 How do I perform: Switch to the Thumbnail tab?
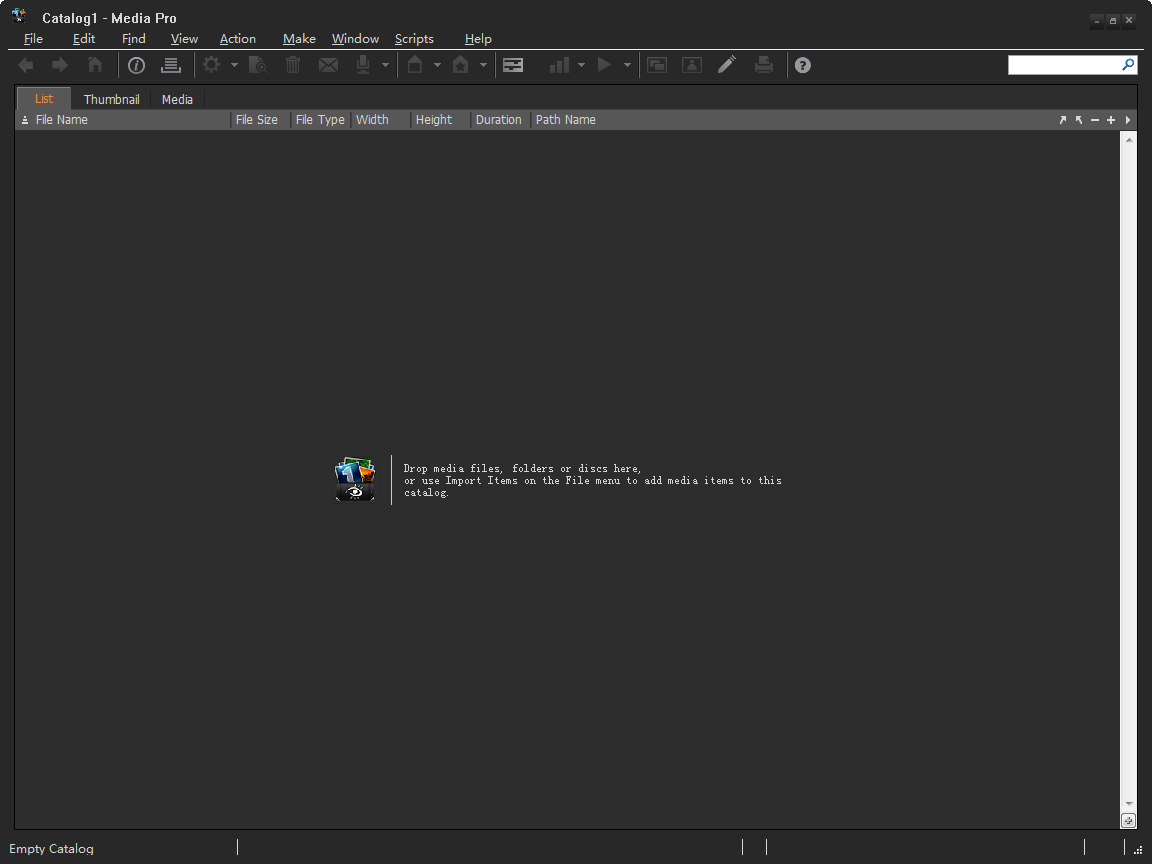coord(112,99)
